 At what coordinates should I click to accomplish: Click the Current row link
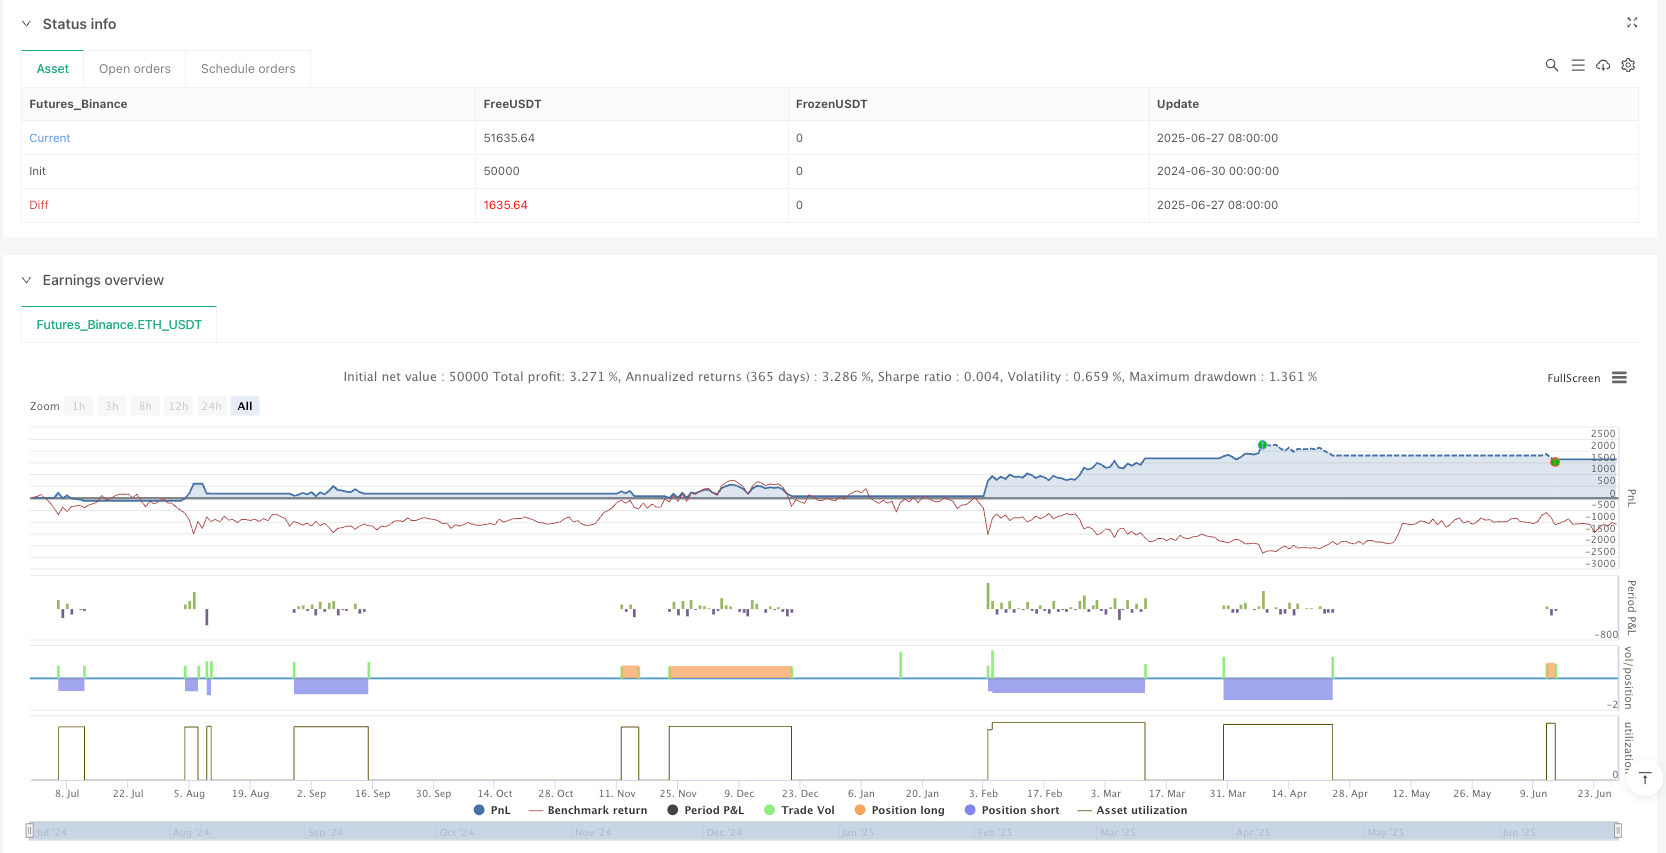point(50,138)
